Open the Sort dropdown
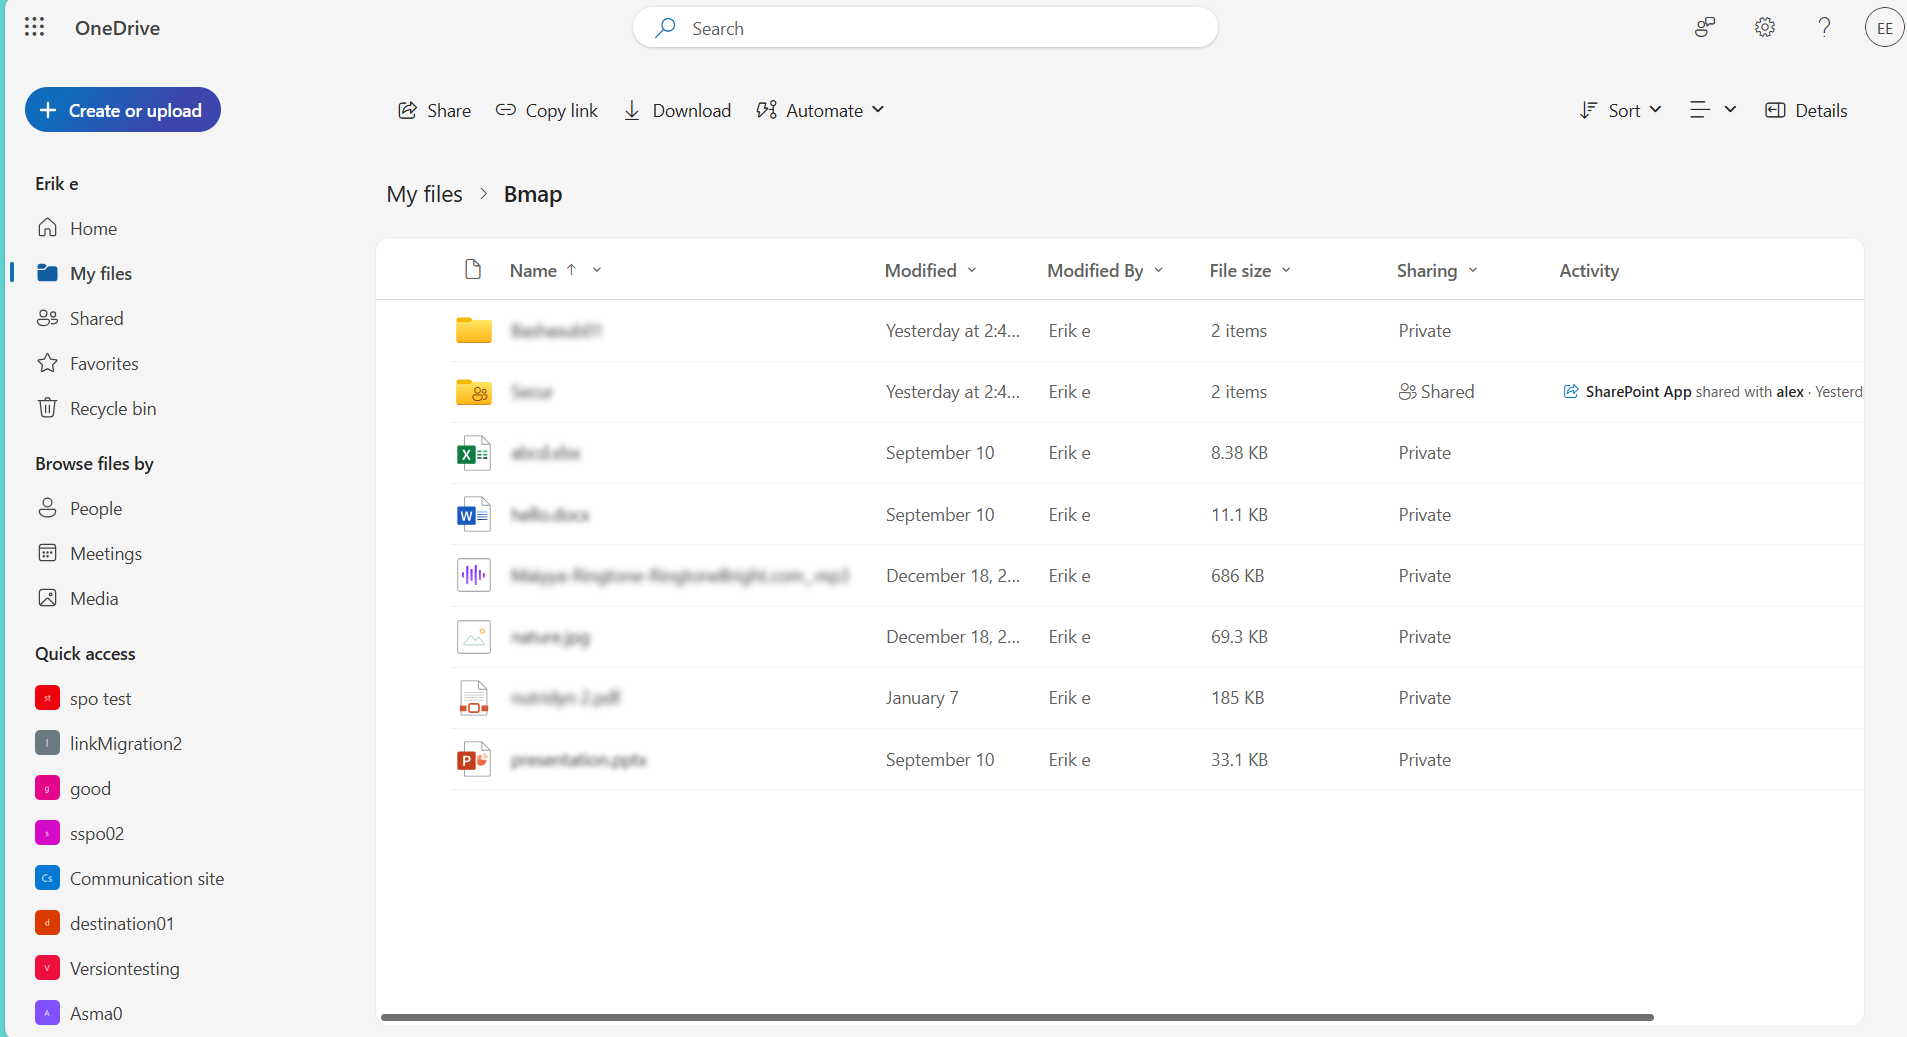The width and height of the screenshot is (1907, 1037). pos(1620,110)
